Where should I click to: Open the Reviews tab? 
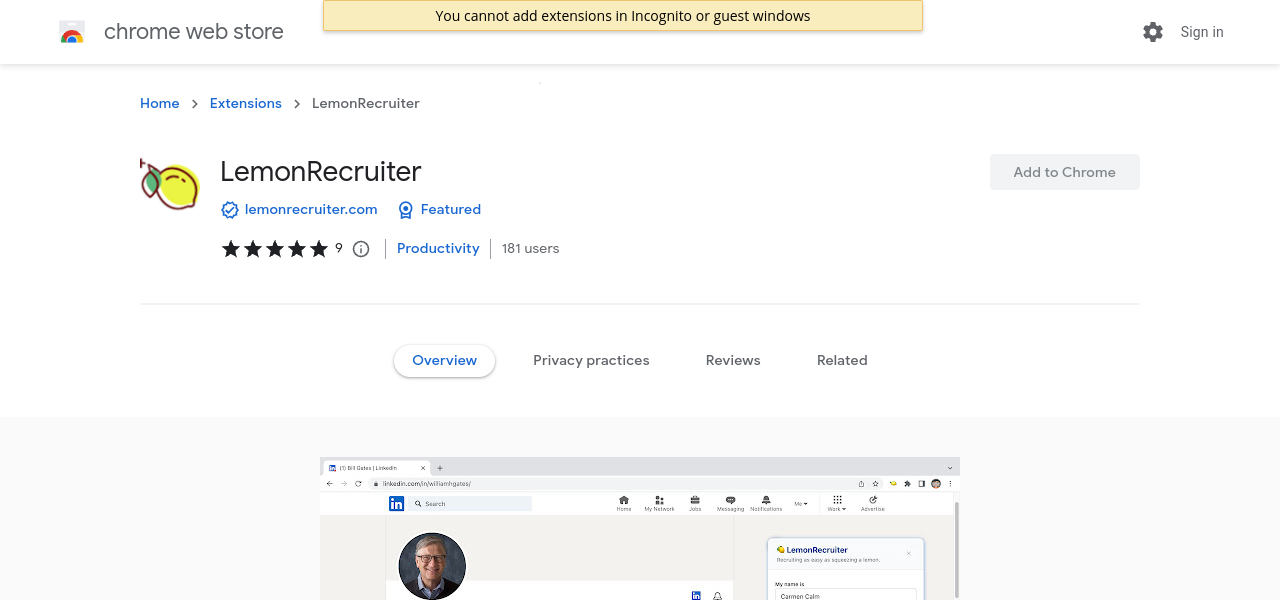733,361
